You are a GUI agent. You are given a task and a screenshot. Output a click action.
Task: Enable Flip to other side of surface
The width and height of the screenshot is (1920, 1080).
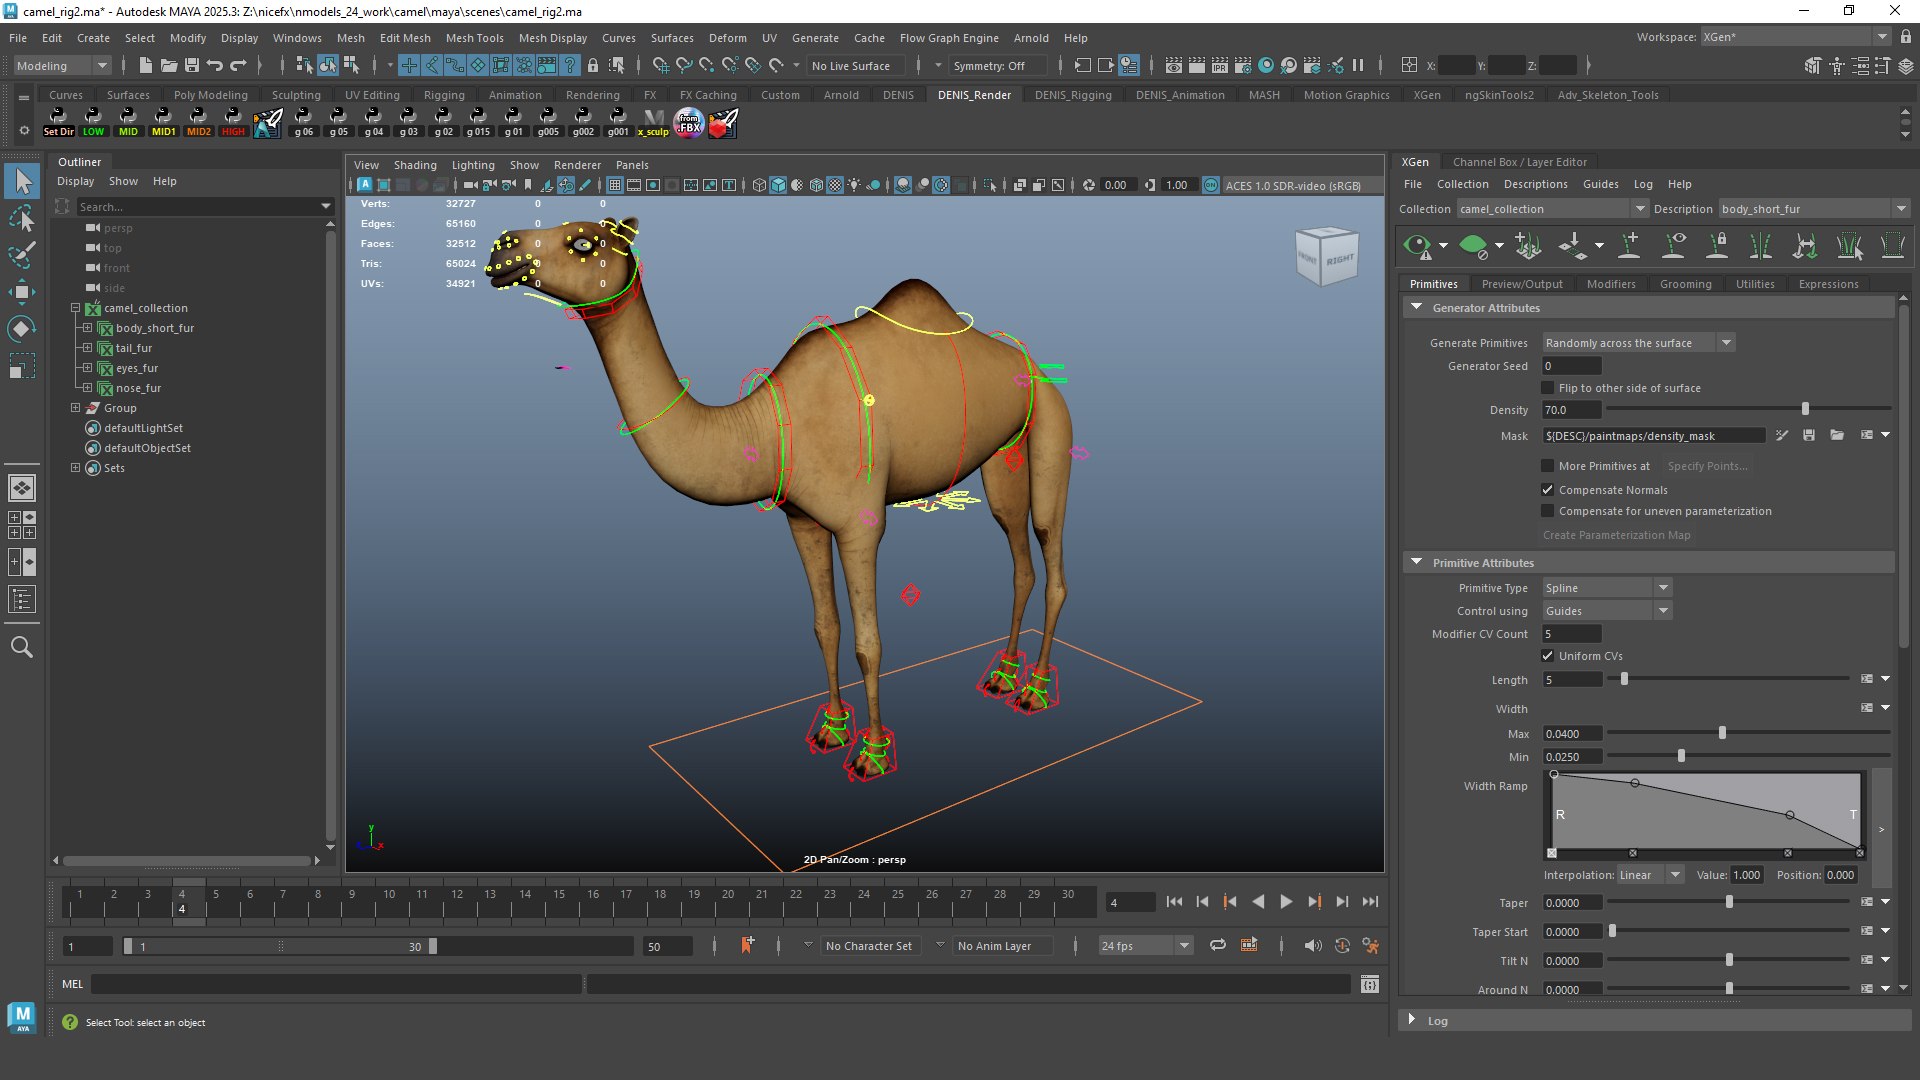pos(1548,388)
